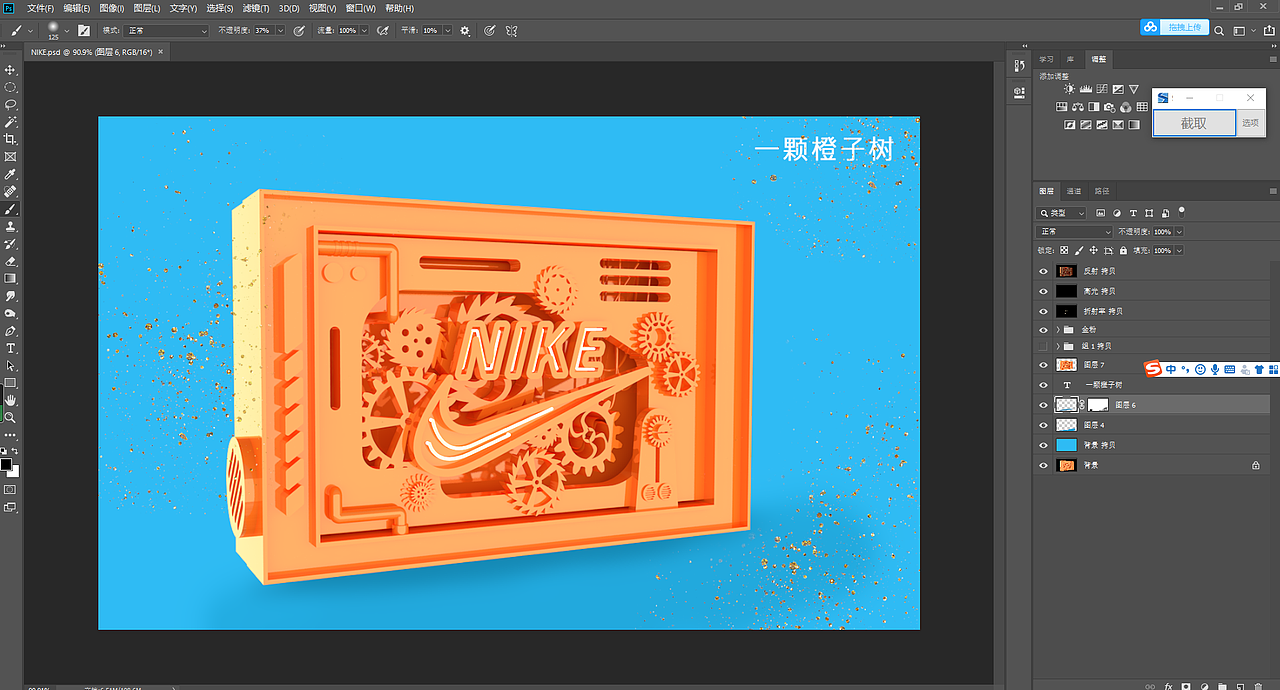This screenshot has height=690, width=1280.
Task: Open flow 100% dropdown arrow
Action: coord(364,30)
